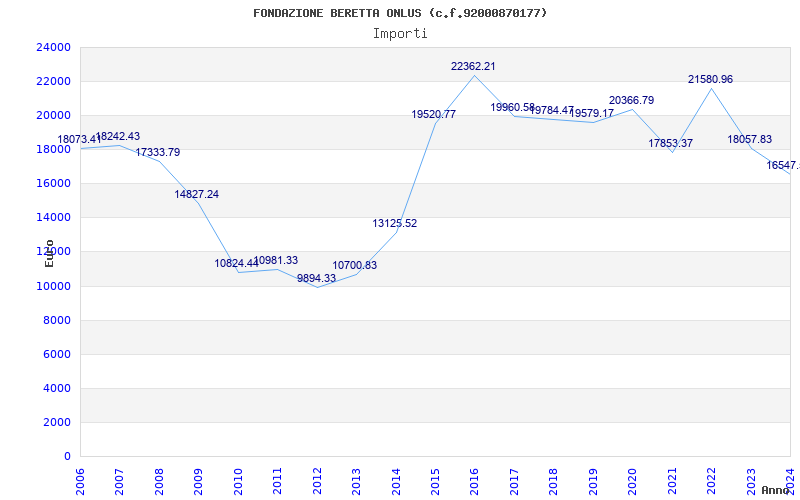Select y-axis tick 14000

point(54,217)
